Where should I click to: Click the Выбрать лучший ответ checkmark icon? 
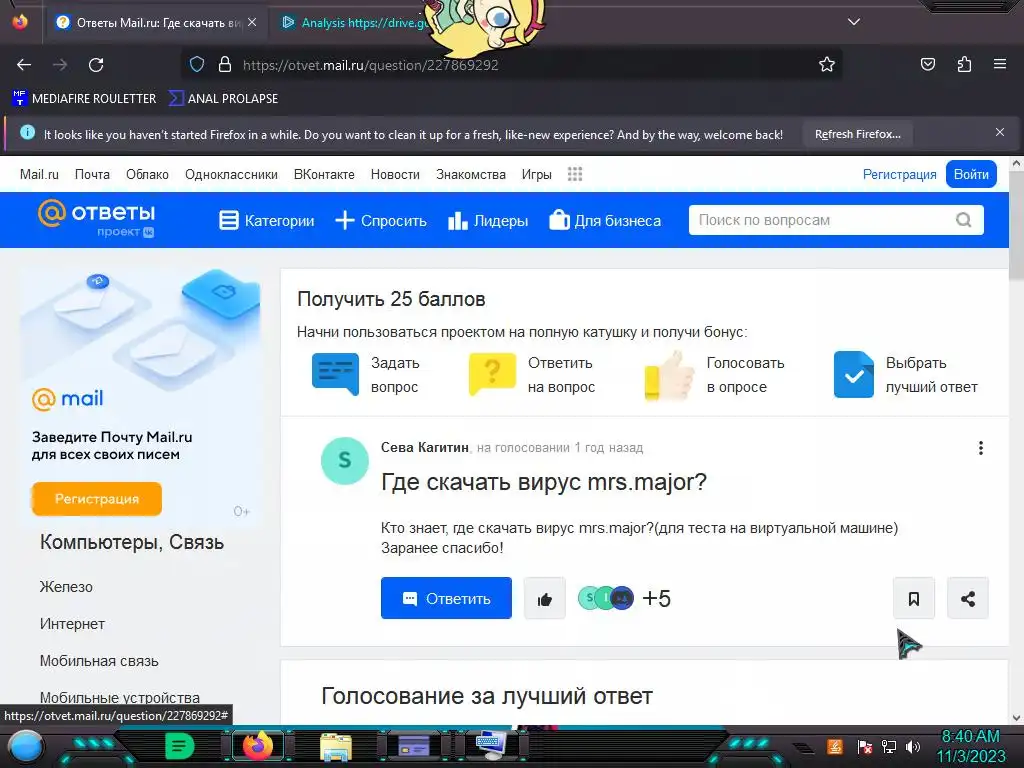coord(854,374)
